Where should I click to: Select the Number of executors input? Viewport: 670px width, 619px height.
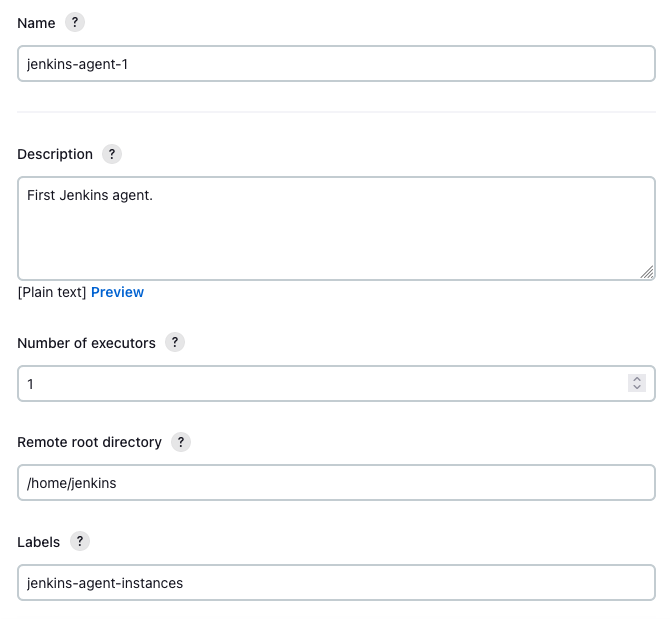320,384
